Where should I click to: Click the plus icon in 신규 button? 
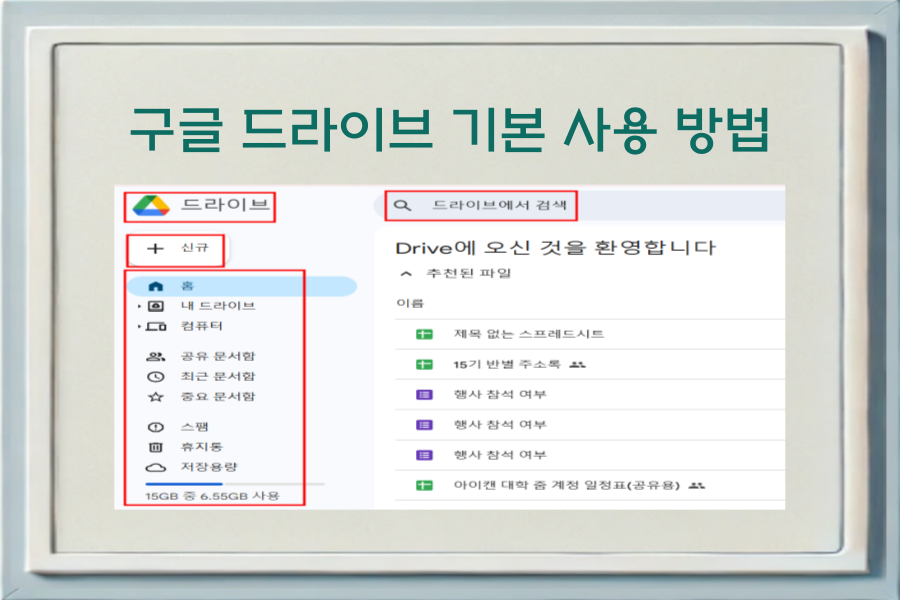click(155, 249)
